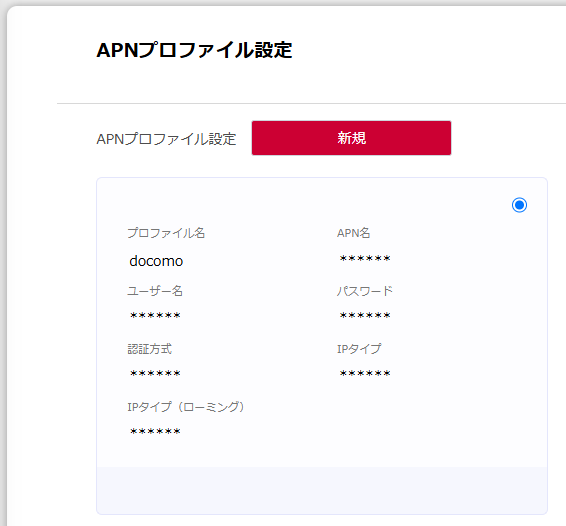Screen dimensions: 566x526
Task: Click the masked IPタイプ value
Action: (365, 374)
